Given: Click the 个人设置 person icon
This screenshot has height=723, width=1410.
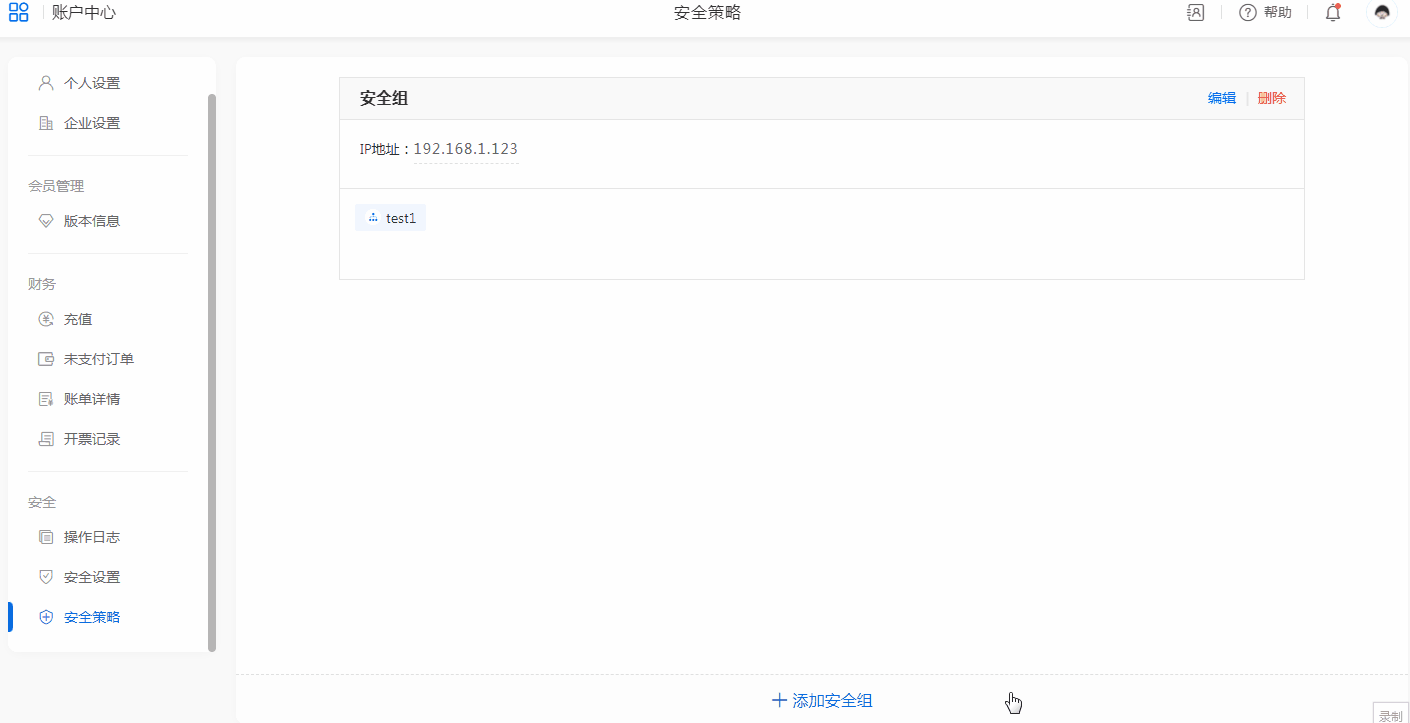Looking at the screenshot, I should [x=45, y=83].
